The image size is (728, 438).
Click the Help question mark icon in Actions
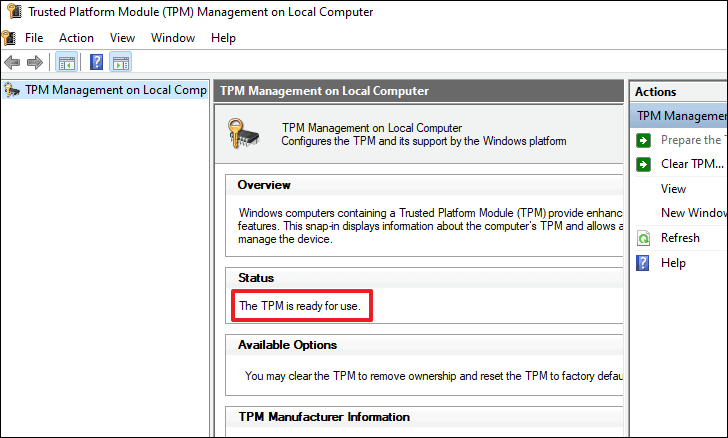pyautogui.click(x=643, y=263)
